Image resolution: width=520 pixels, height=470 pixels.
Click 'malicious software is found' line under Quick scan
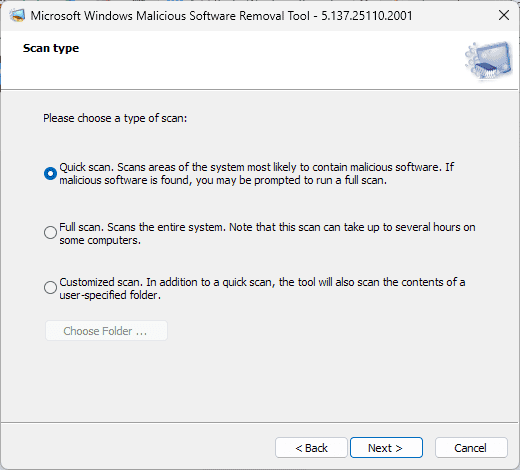pyautogui.click(x=223, y=180)
